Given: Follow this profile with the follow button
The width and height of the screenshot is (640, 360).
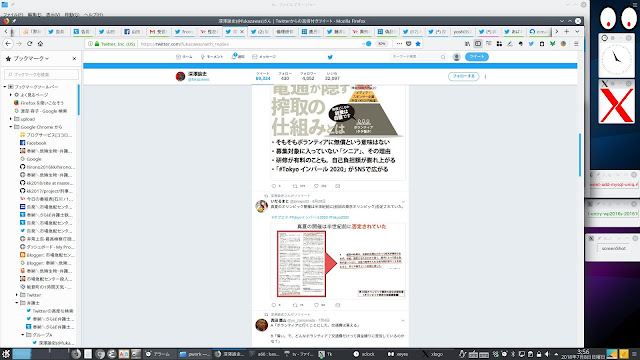Looking at the screenshot, I should coord(464,76).
